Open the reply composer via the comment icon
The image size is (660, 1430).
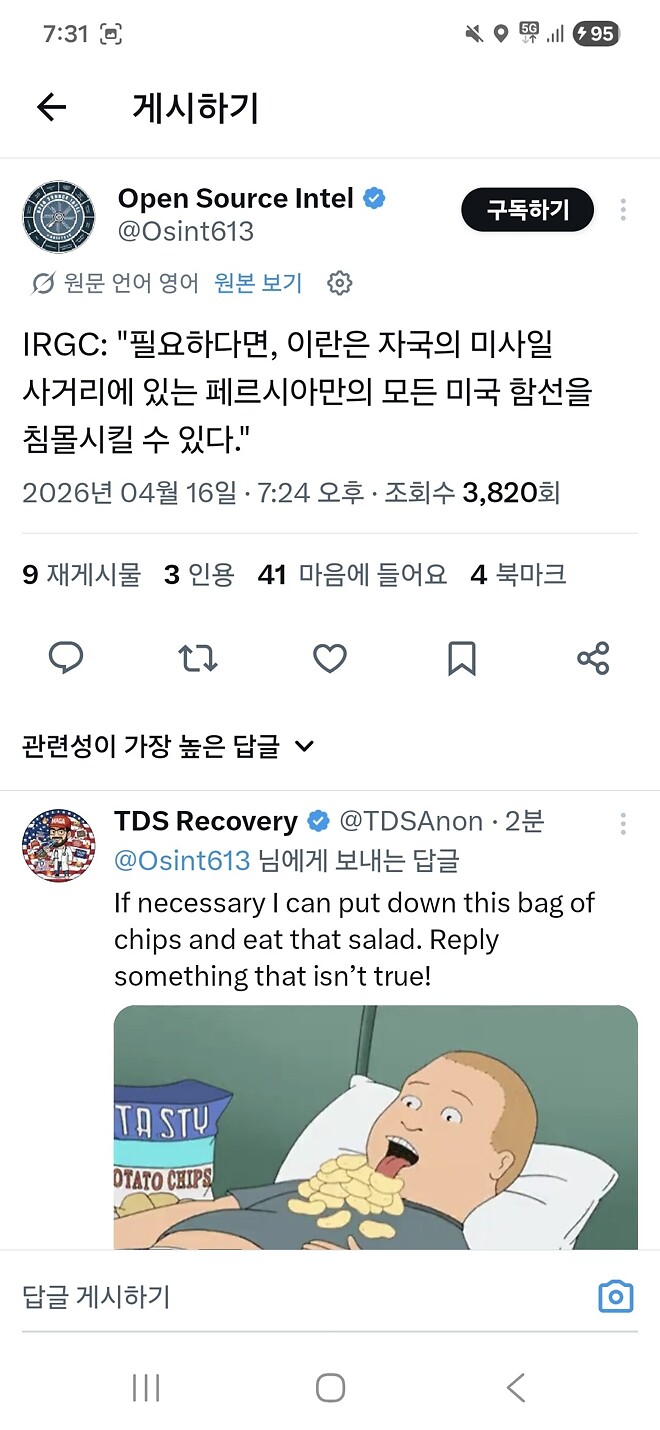point(66,658)
